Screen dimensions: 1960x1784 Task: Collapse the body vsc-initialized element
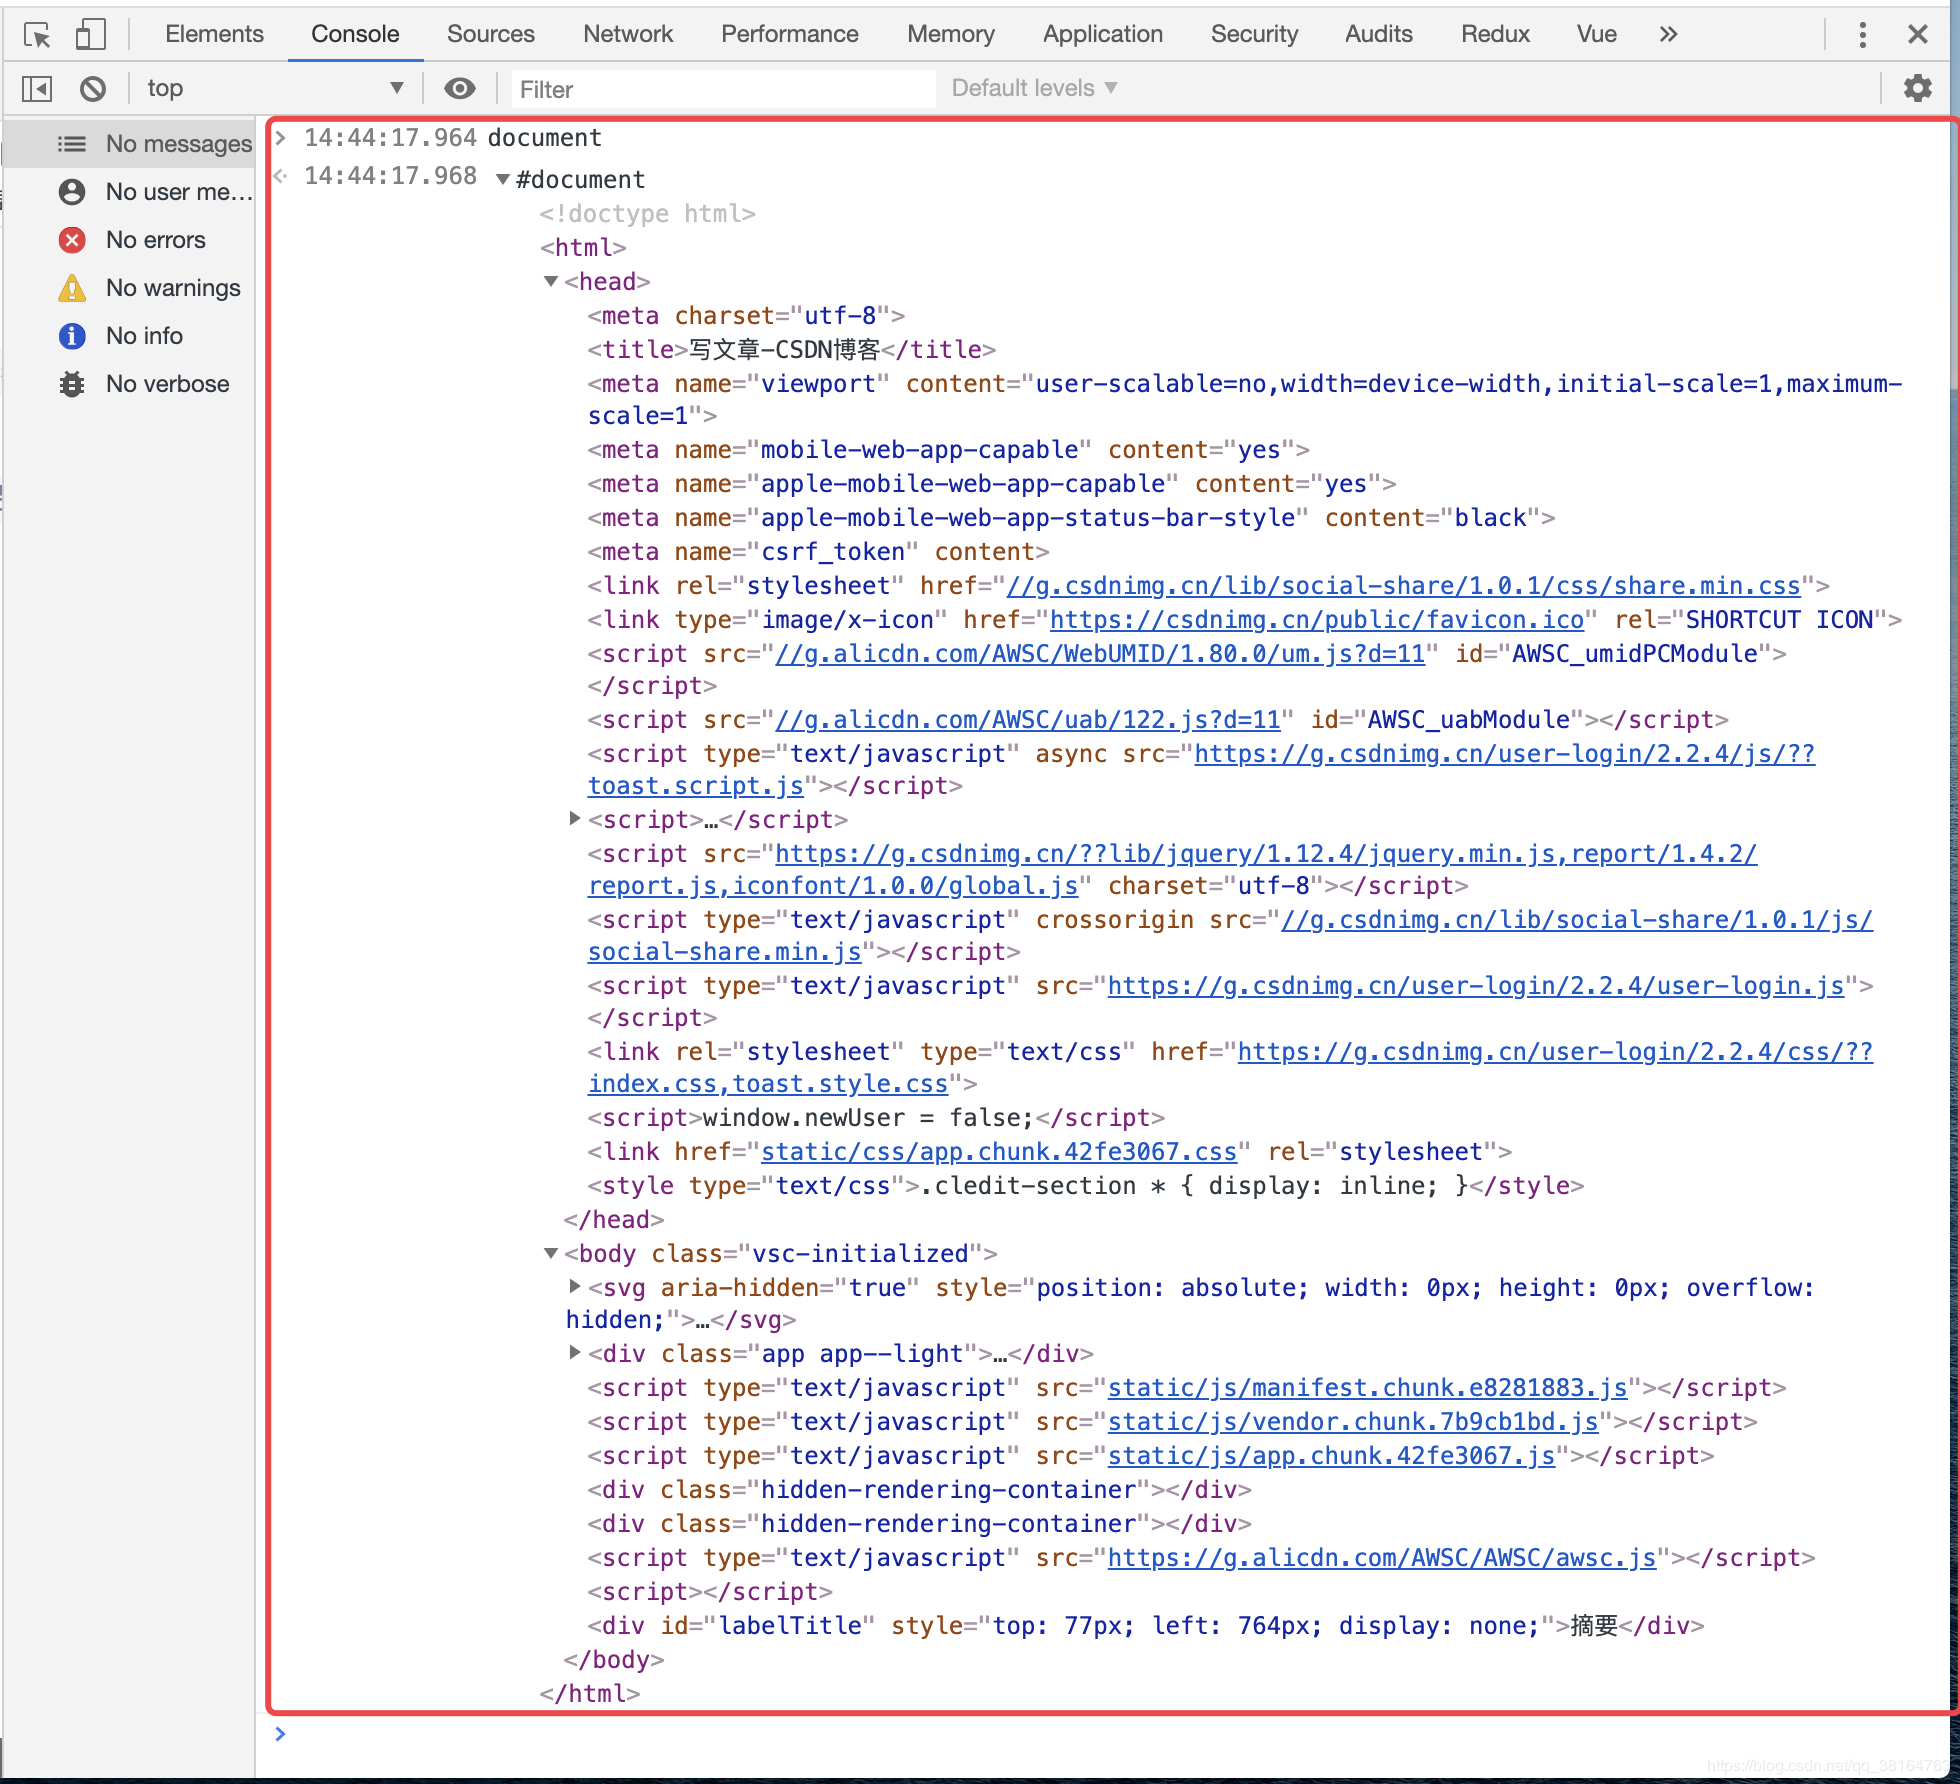550,1254
